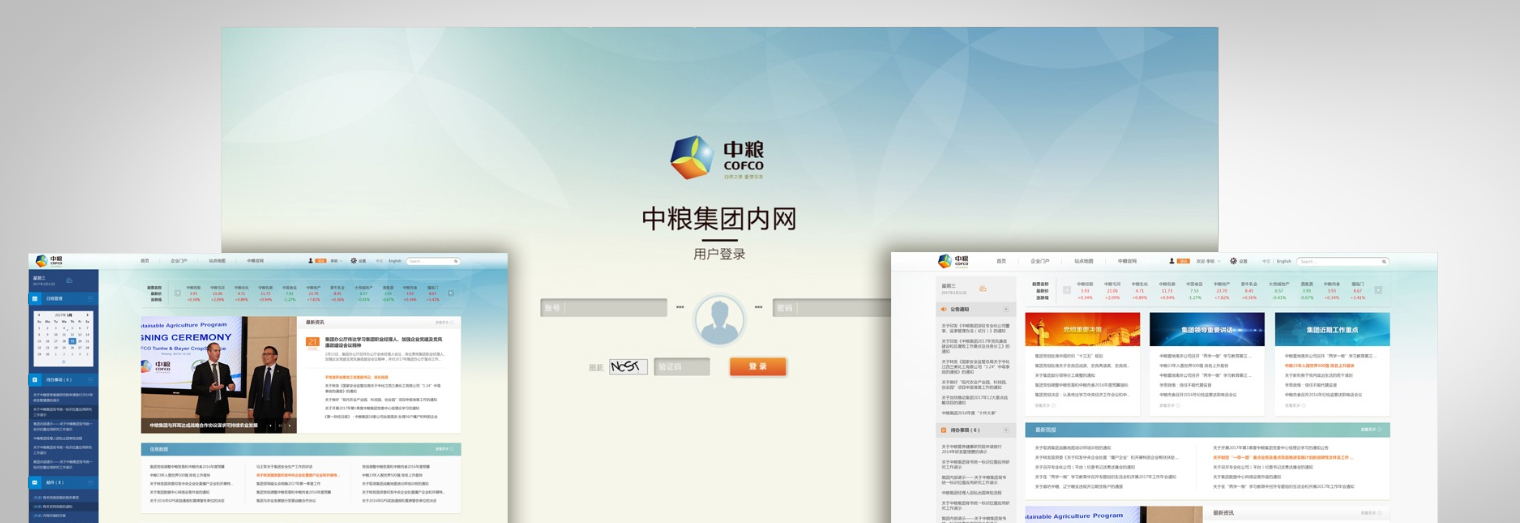The image size is (1520, 523).
Task: Click the user profile icon in left dashboard header
Action: (310, 260)
